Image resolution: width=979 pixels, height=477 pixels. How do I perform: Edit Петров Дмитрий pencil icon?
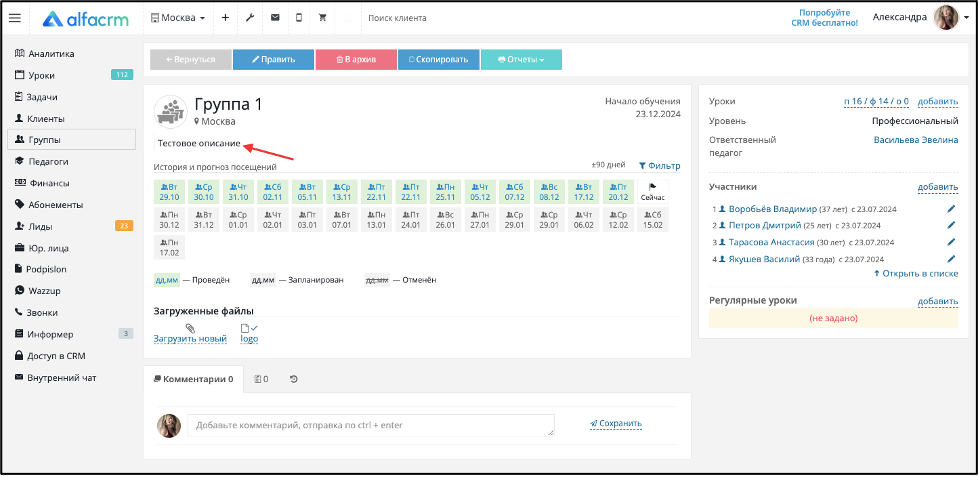pyautogui.click(x=952, y=225)
